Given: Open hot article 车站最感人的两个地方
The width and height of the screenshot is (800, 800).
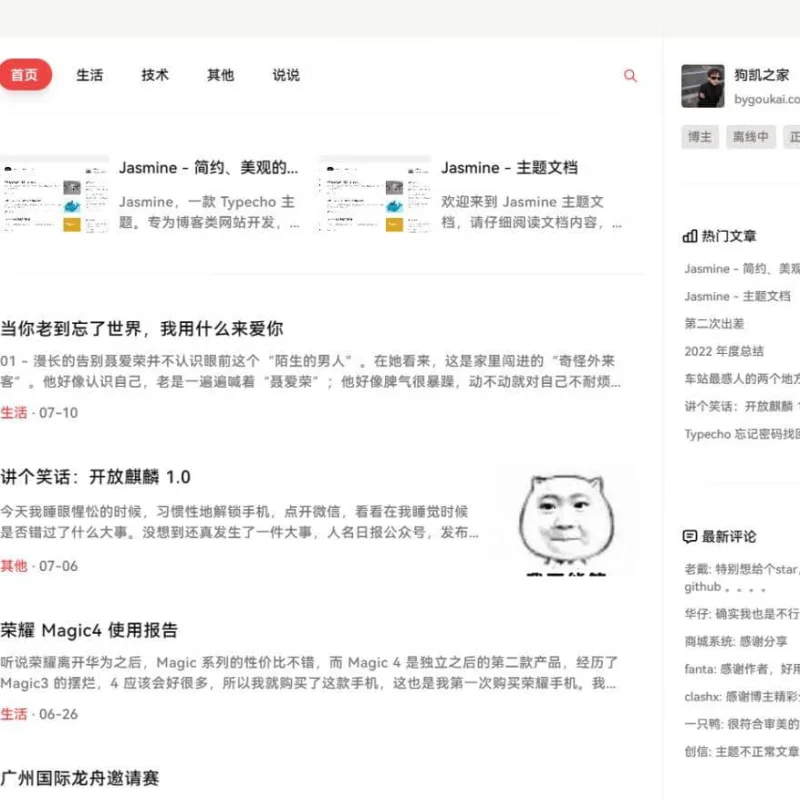Looking at the screenshot, I should point(742,379).
